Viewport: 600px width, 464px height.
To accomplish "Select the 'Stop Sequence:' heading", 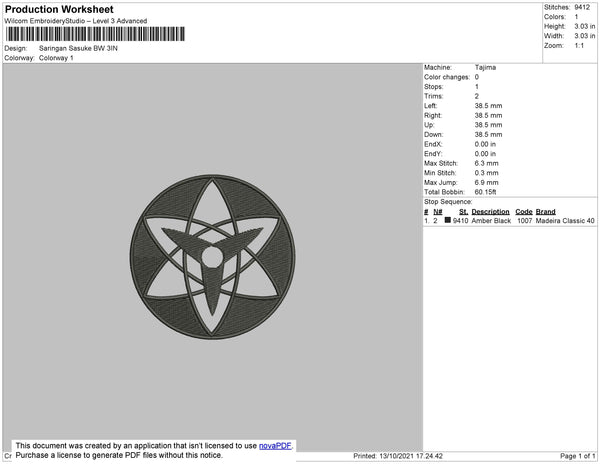I will coord(448,202).
